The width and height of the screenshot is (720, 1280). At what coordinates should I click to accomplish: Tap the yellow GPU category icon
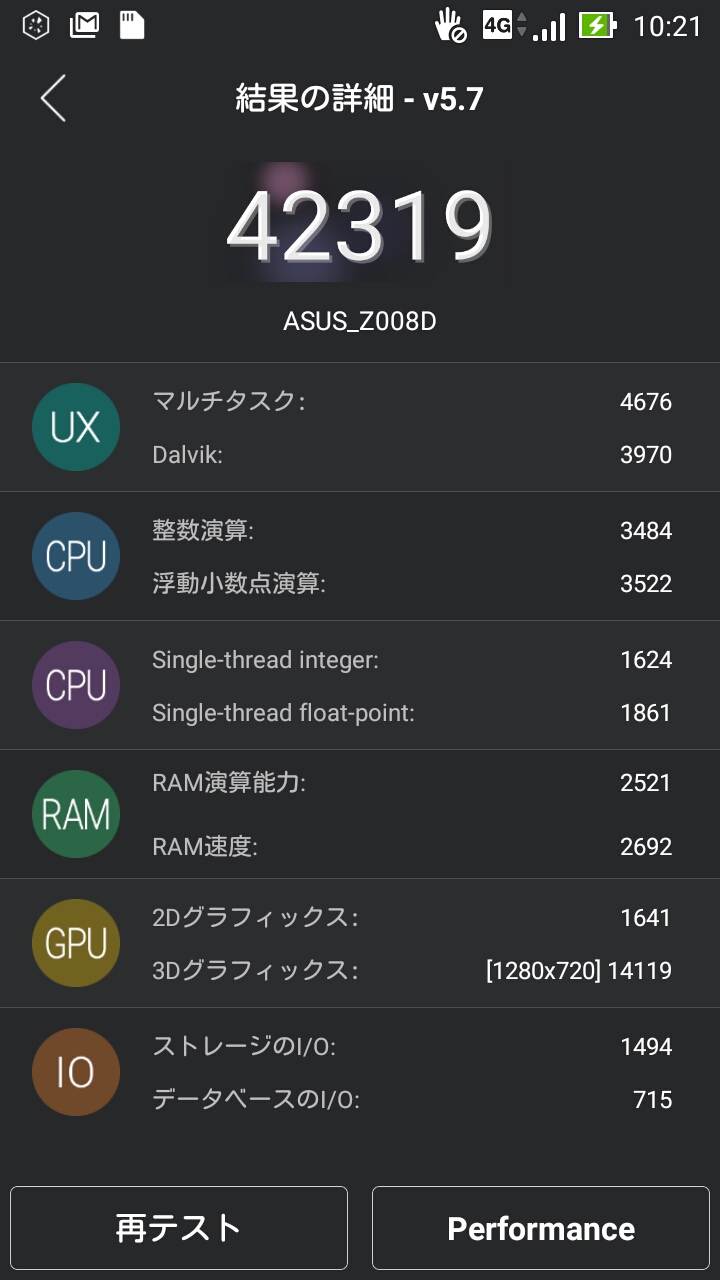coord(76,943)
